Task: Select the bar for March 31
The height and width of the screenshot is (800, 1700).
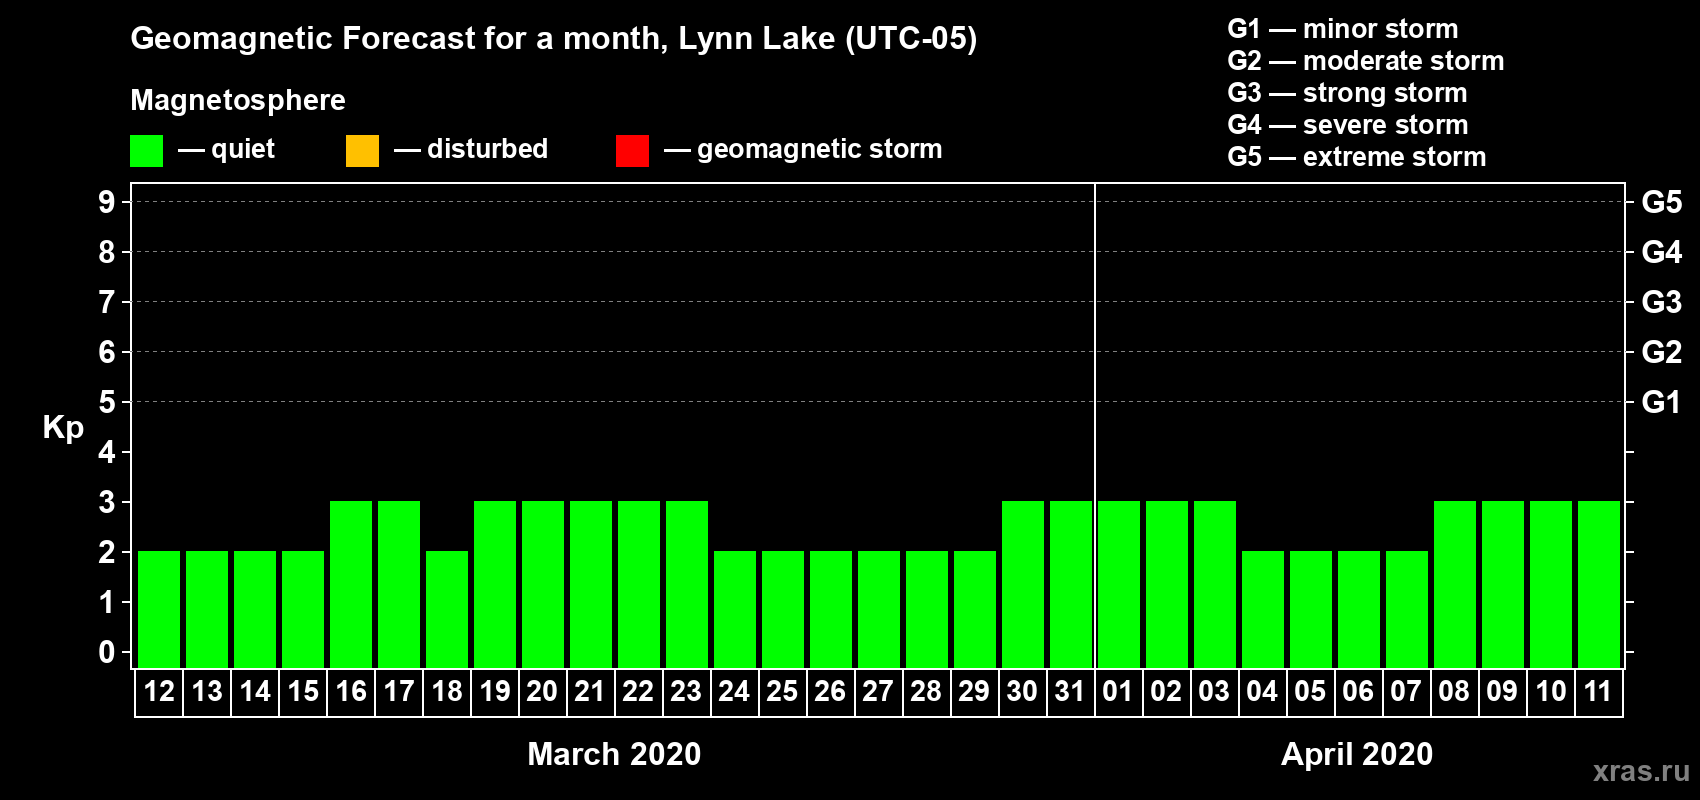Action: [1071, 584]
